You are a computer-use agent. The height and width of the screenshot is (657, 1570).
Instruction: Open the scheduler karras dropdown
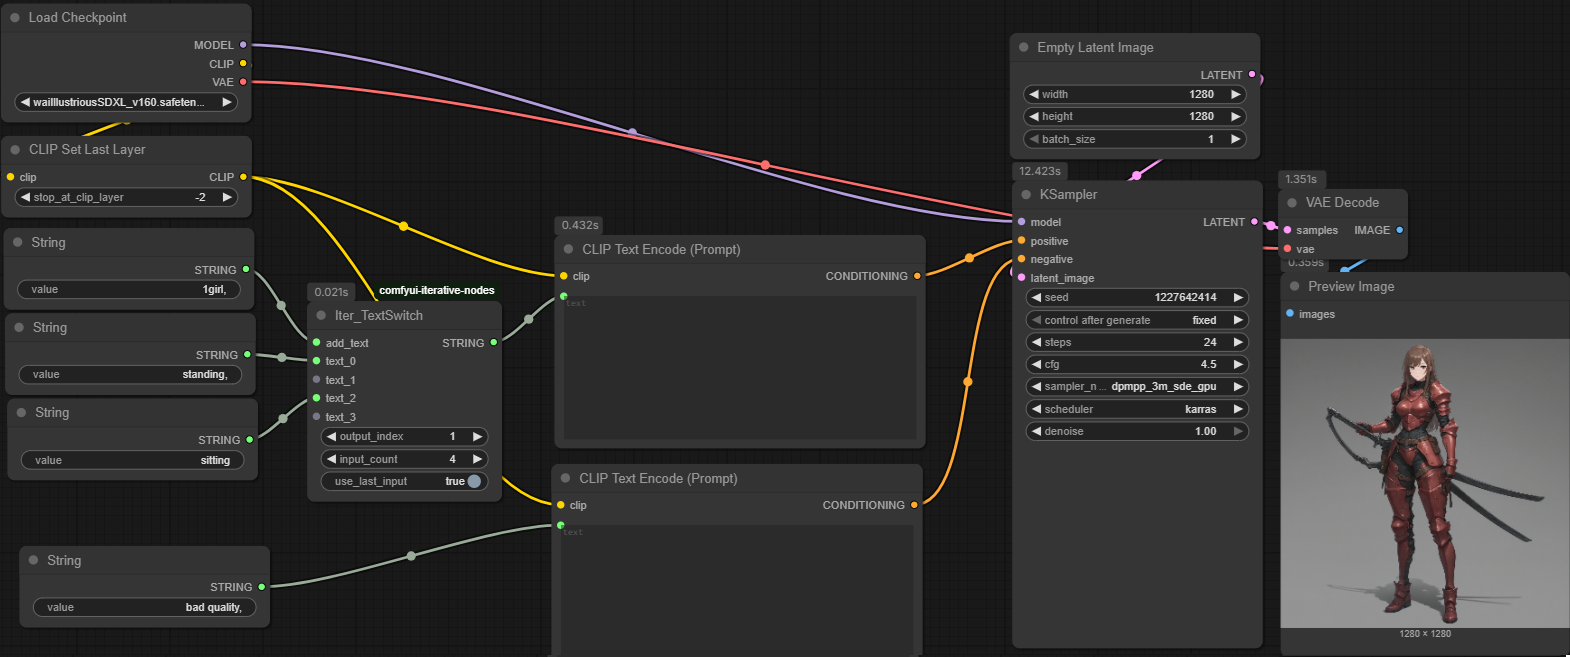coord(1137,409)
